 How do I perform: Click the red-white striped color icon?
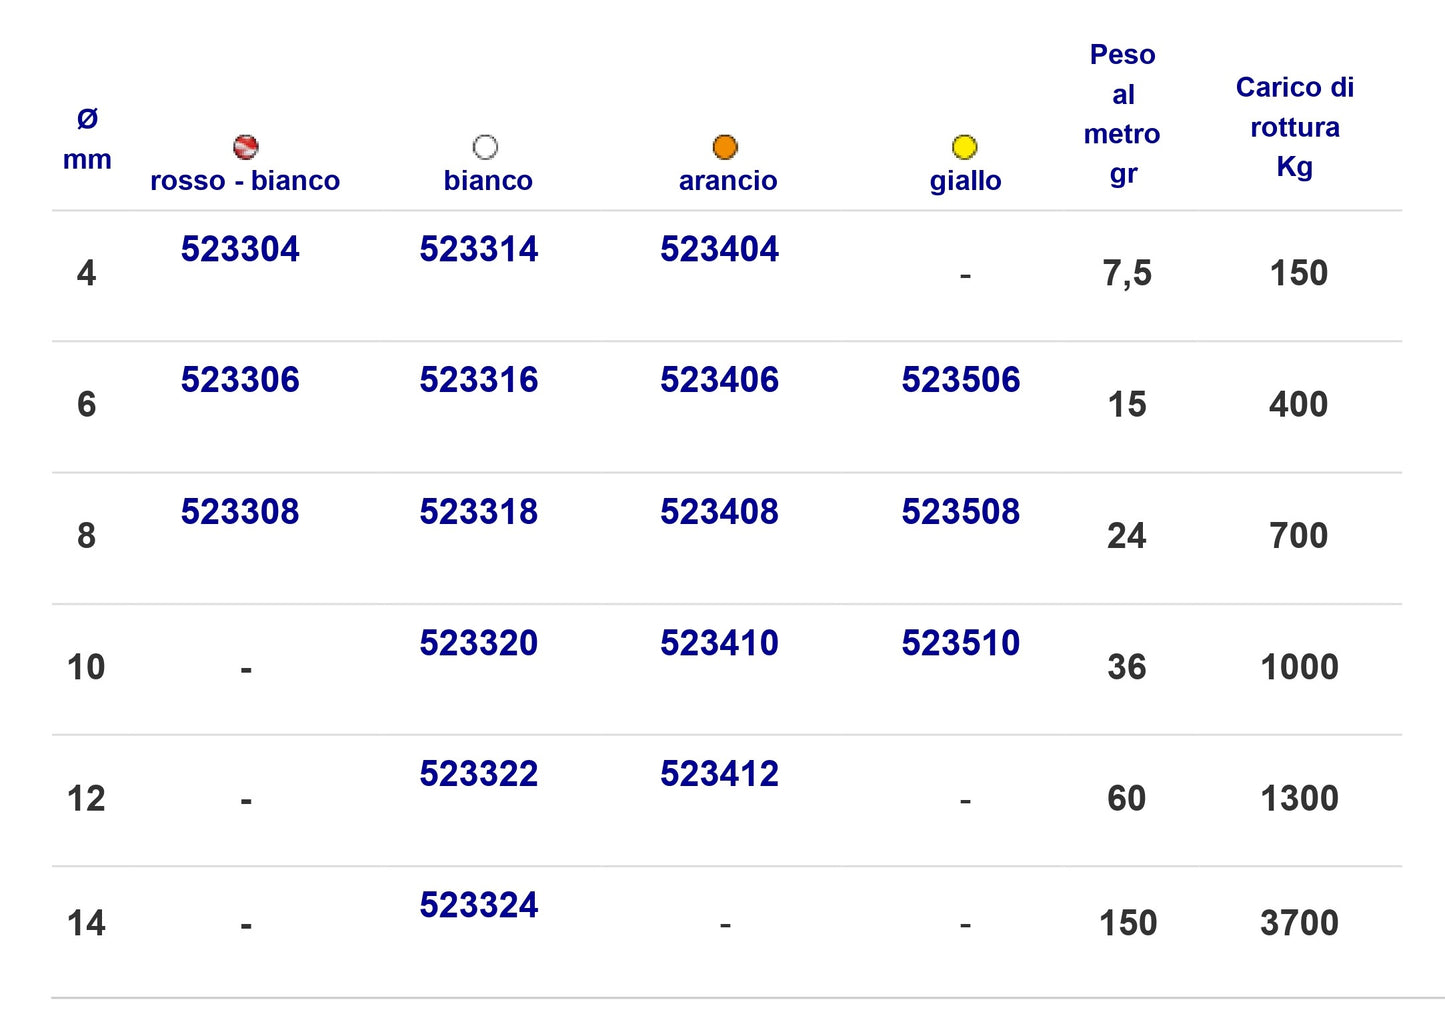pyautogui.click(x=246, y=147)
